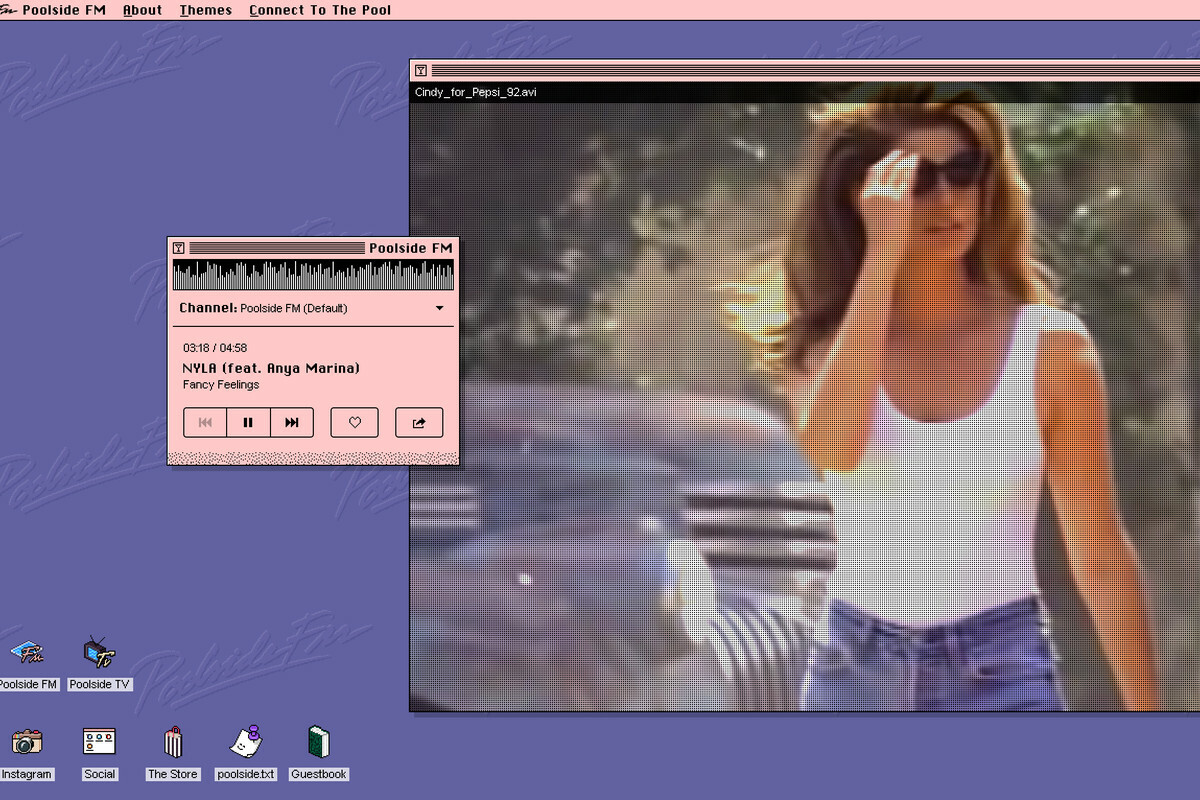
Task: Click the audio waveform visualizer
Action: coord(313,275)
